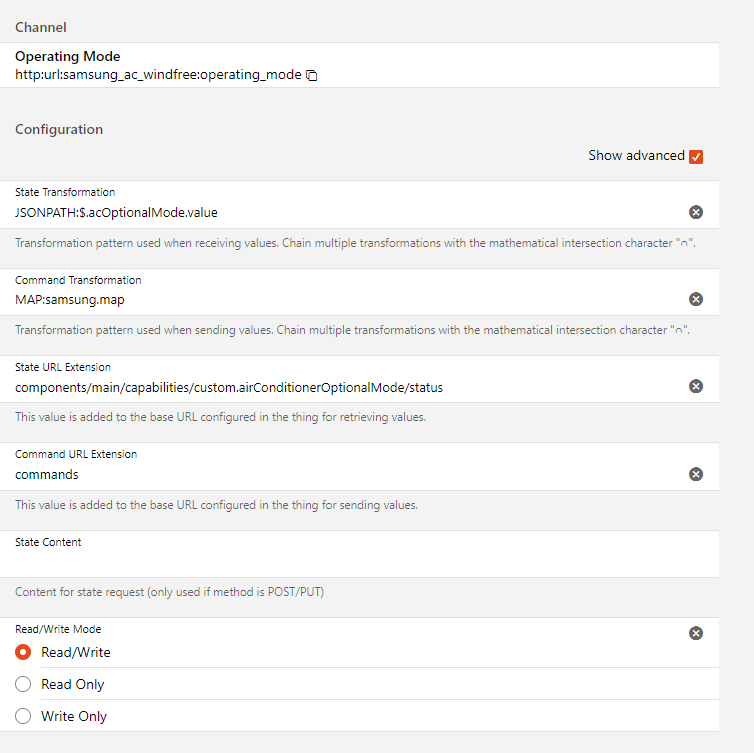Edit the JSONPATH State Transformation input
This screenshot has height=753, width=754.
[340, 212]
